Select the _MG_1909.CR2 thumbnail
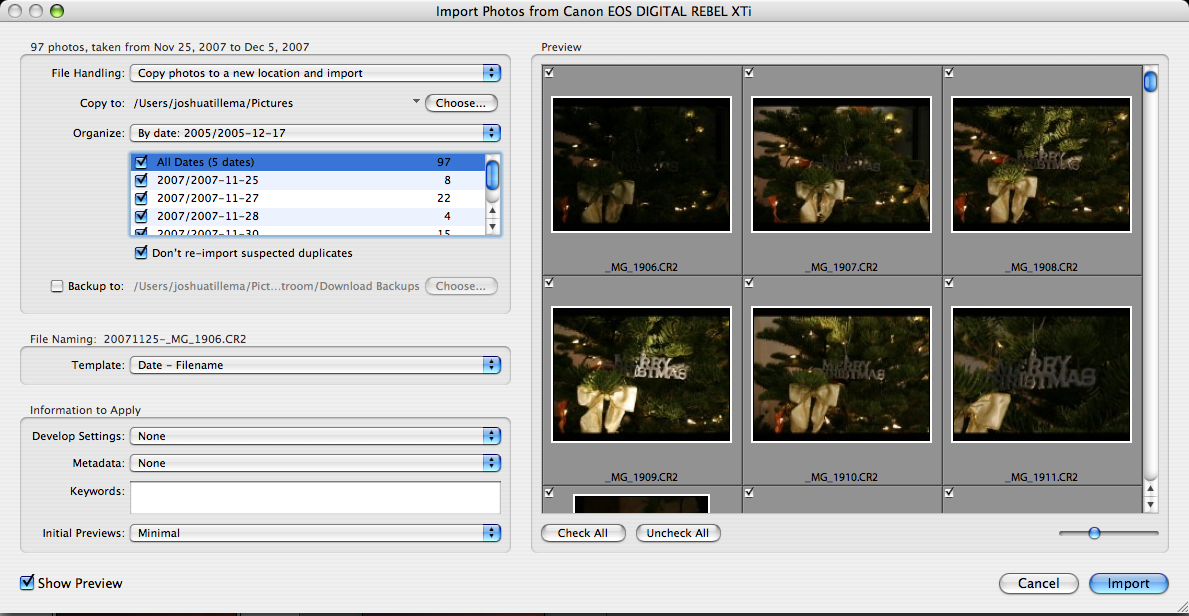1189x616 pixels. [642, 375]
